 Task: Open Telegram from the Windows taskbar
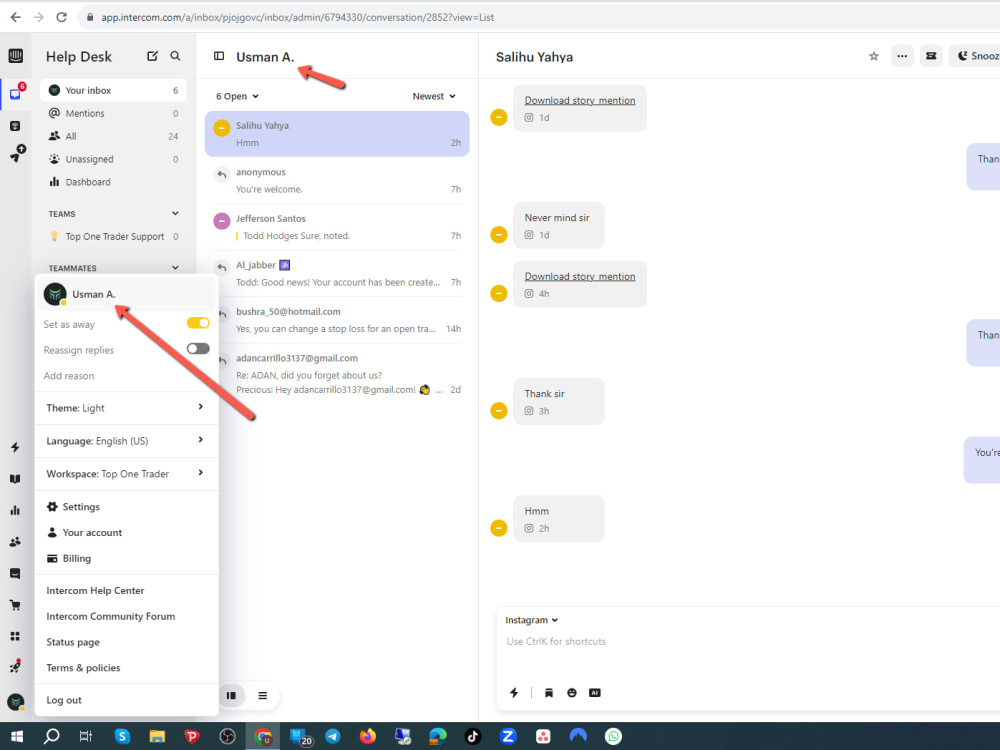pyautogui.click(x=332, y=737)
